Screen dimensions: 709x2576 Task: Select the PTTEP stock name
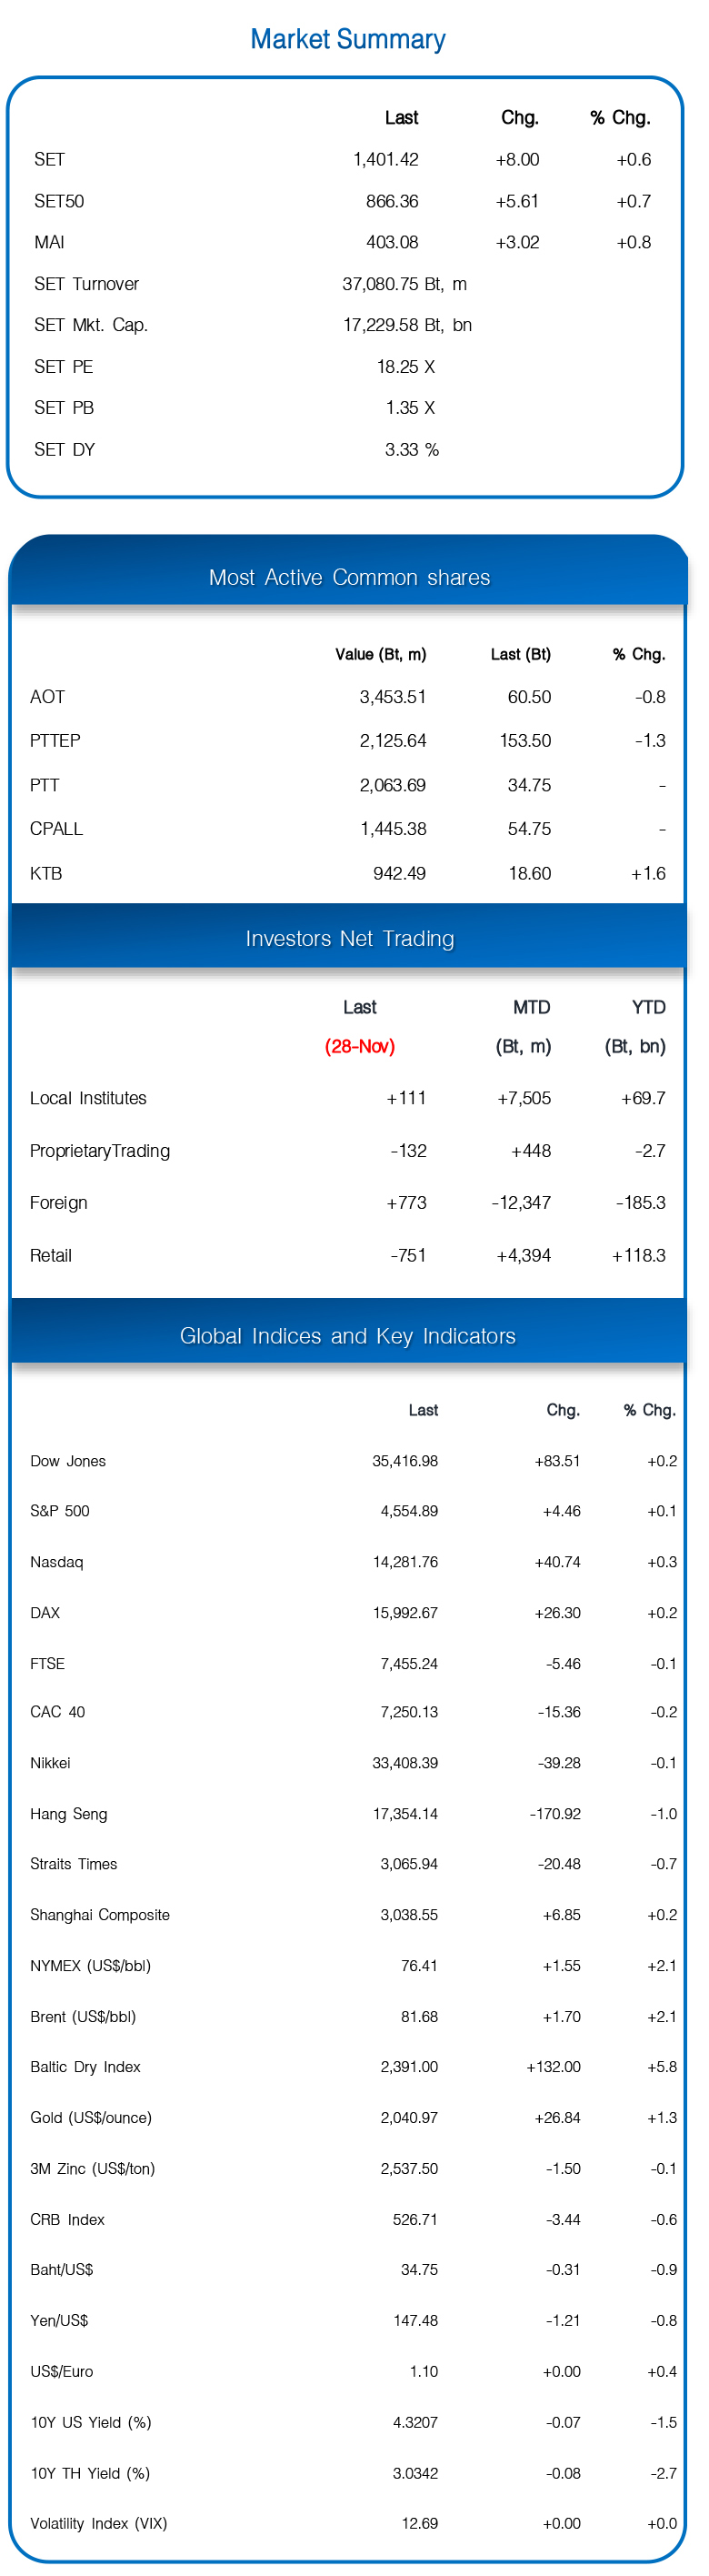click(55, 741)
